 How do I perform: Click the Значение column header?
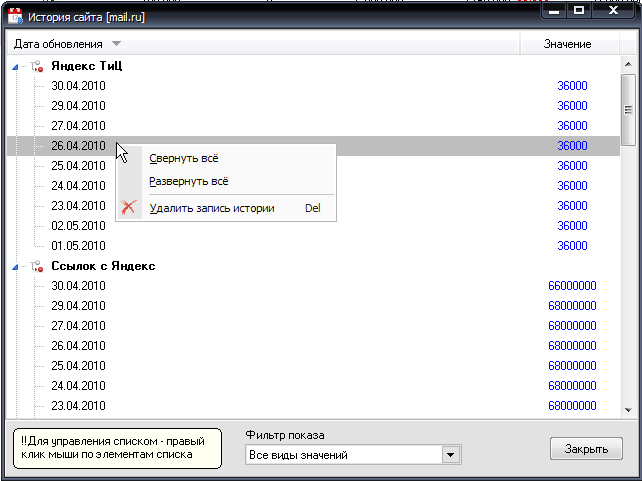click(x=567, y=44)
